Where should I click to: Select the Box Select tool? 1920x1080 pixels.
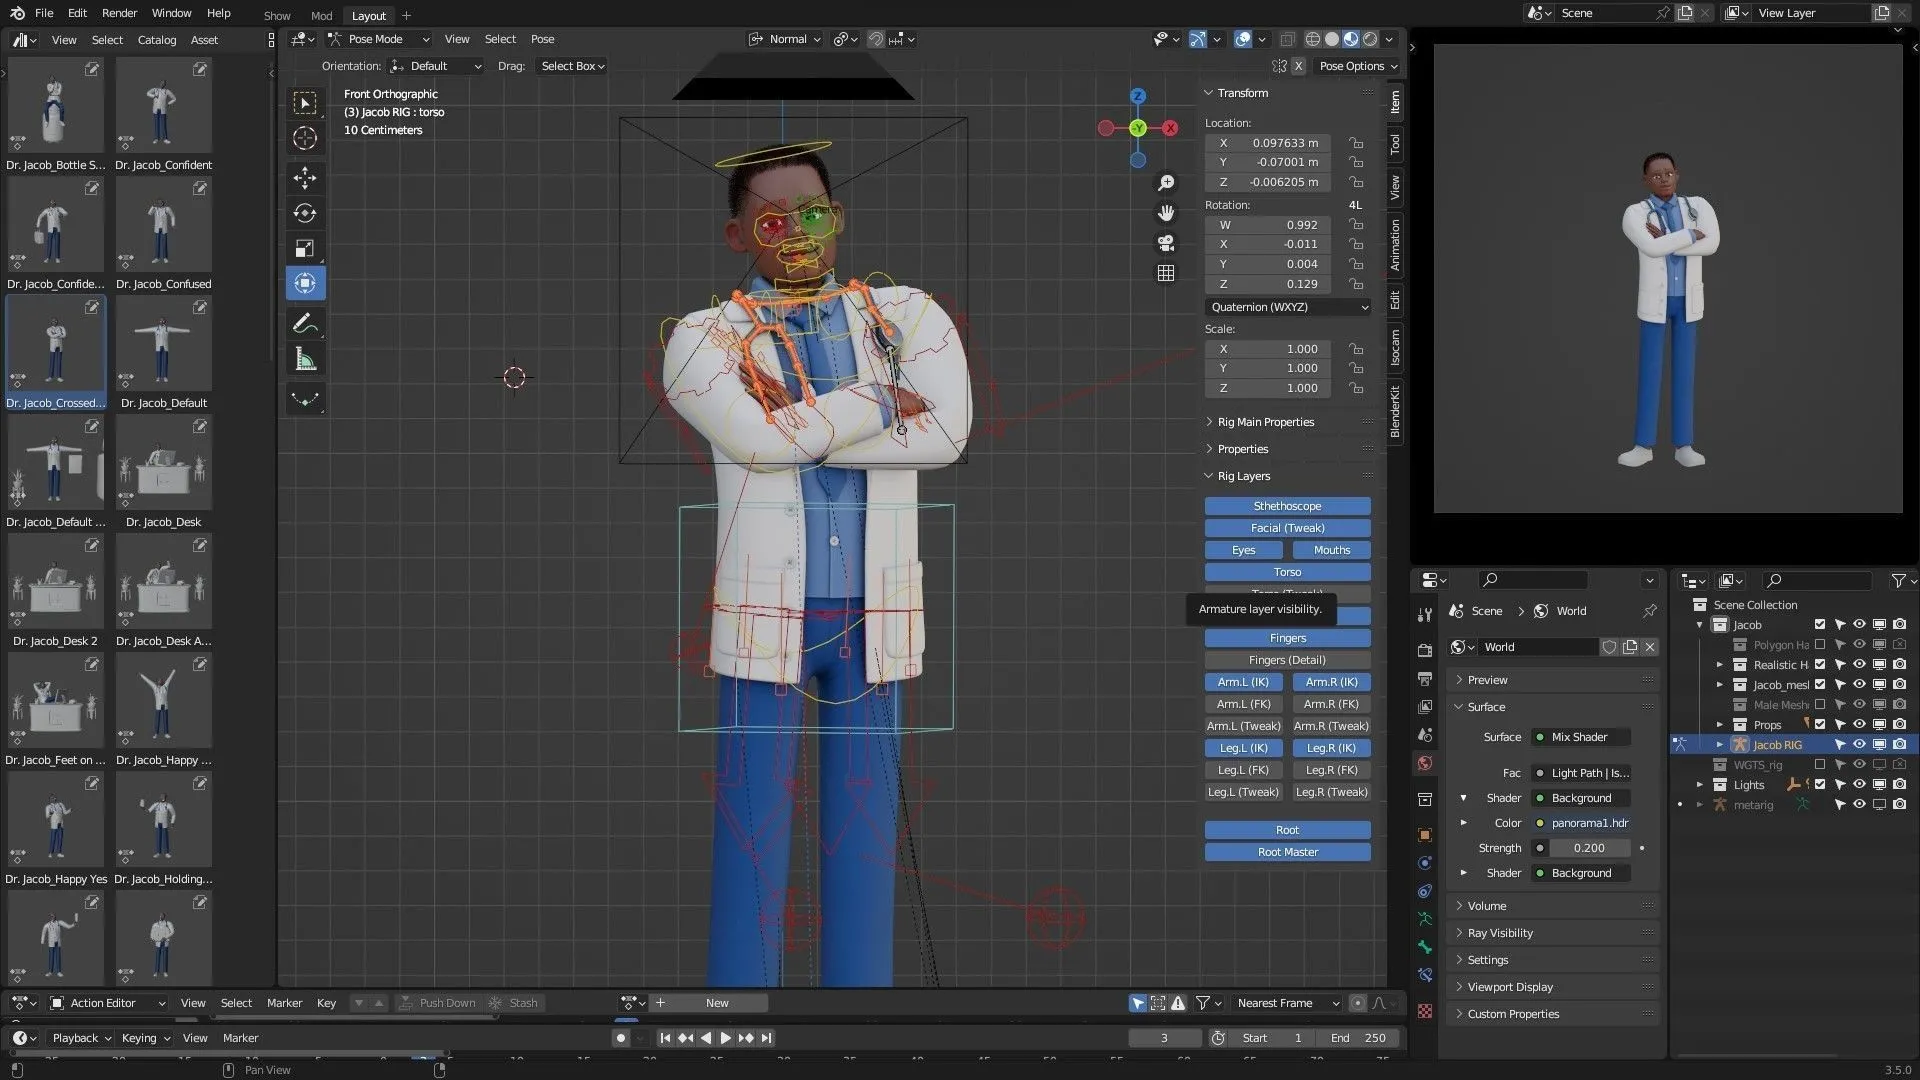point(304,103)
